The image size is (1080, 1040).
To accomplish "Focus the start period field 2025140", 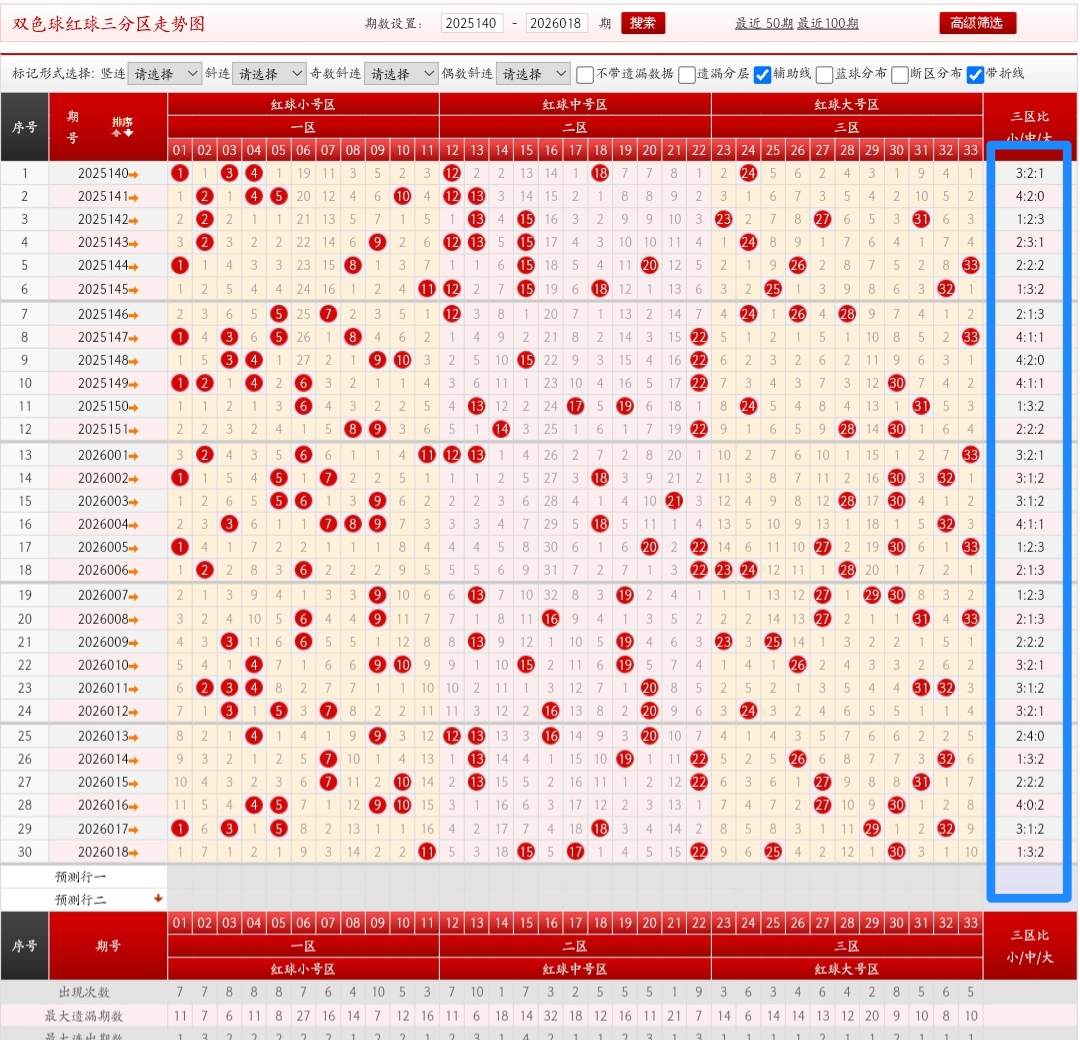I will coord(472,24).
